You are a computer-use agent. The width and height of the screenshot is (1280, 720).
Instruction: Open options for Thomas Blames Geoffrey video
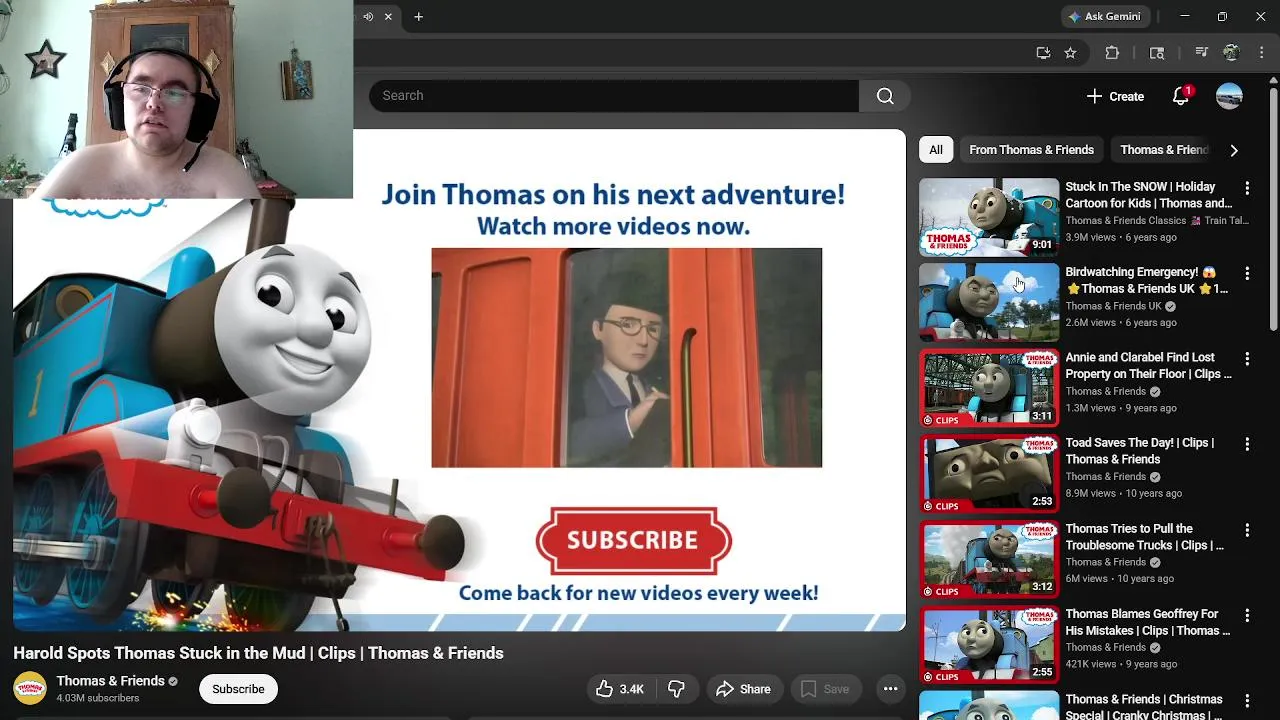tap(1247, 615)
